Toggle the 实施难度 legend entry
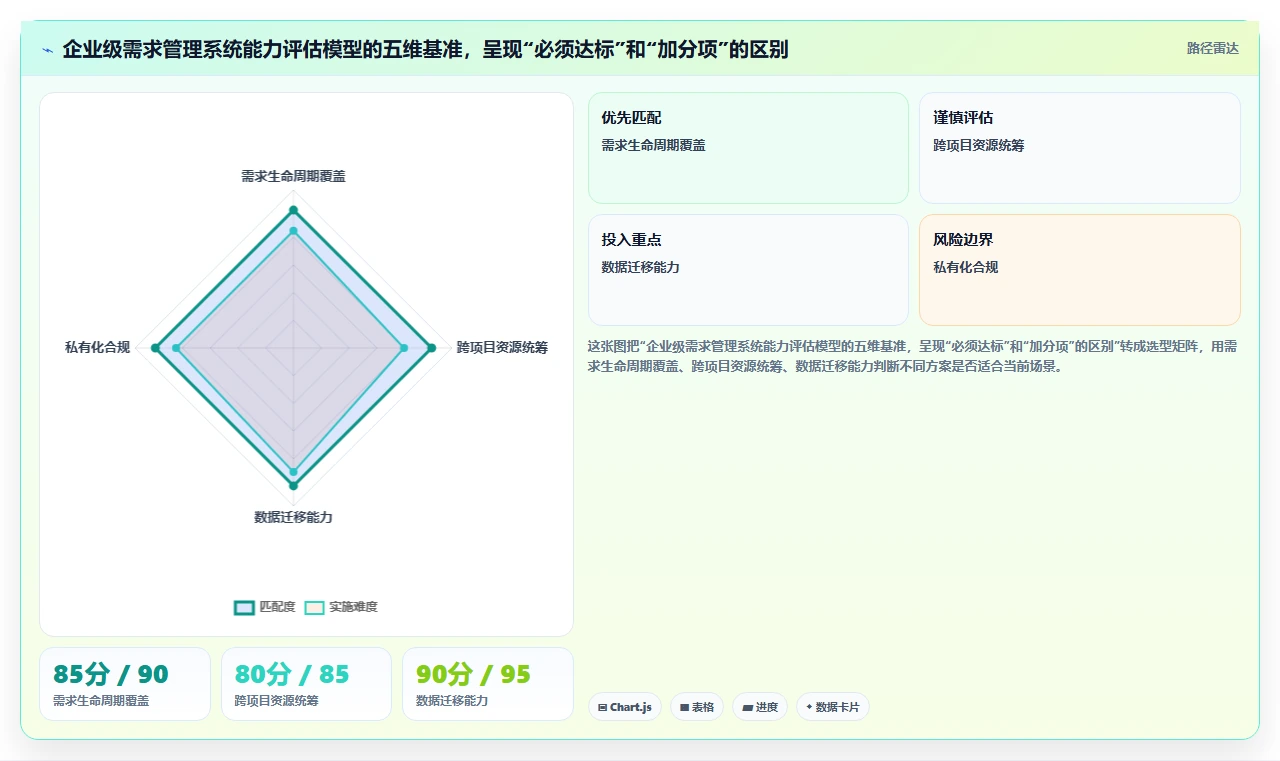This screenshot has height=761, width=1280. point(341,607)
